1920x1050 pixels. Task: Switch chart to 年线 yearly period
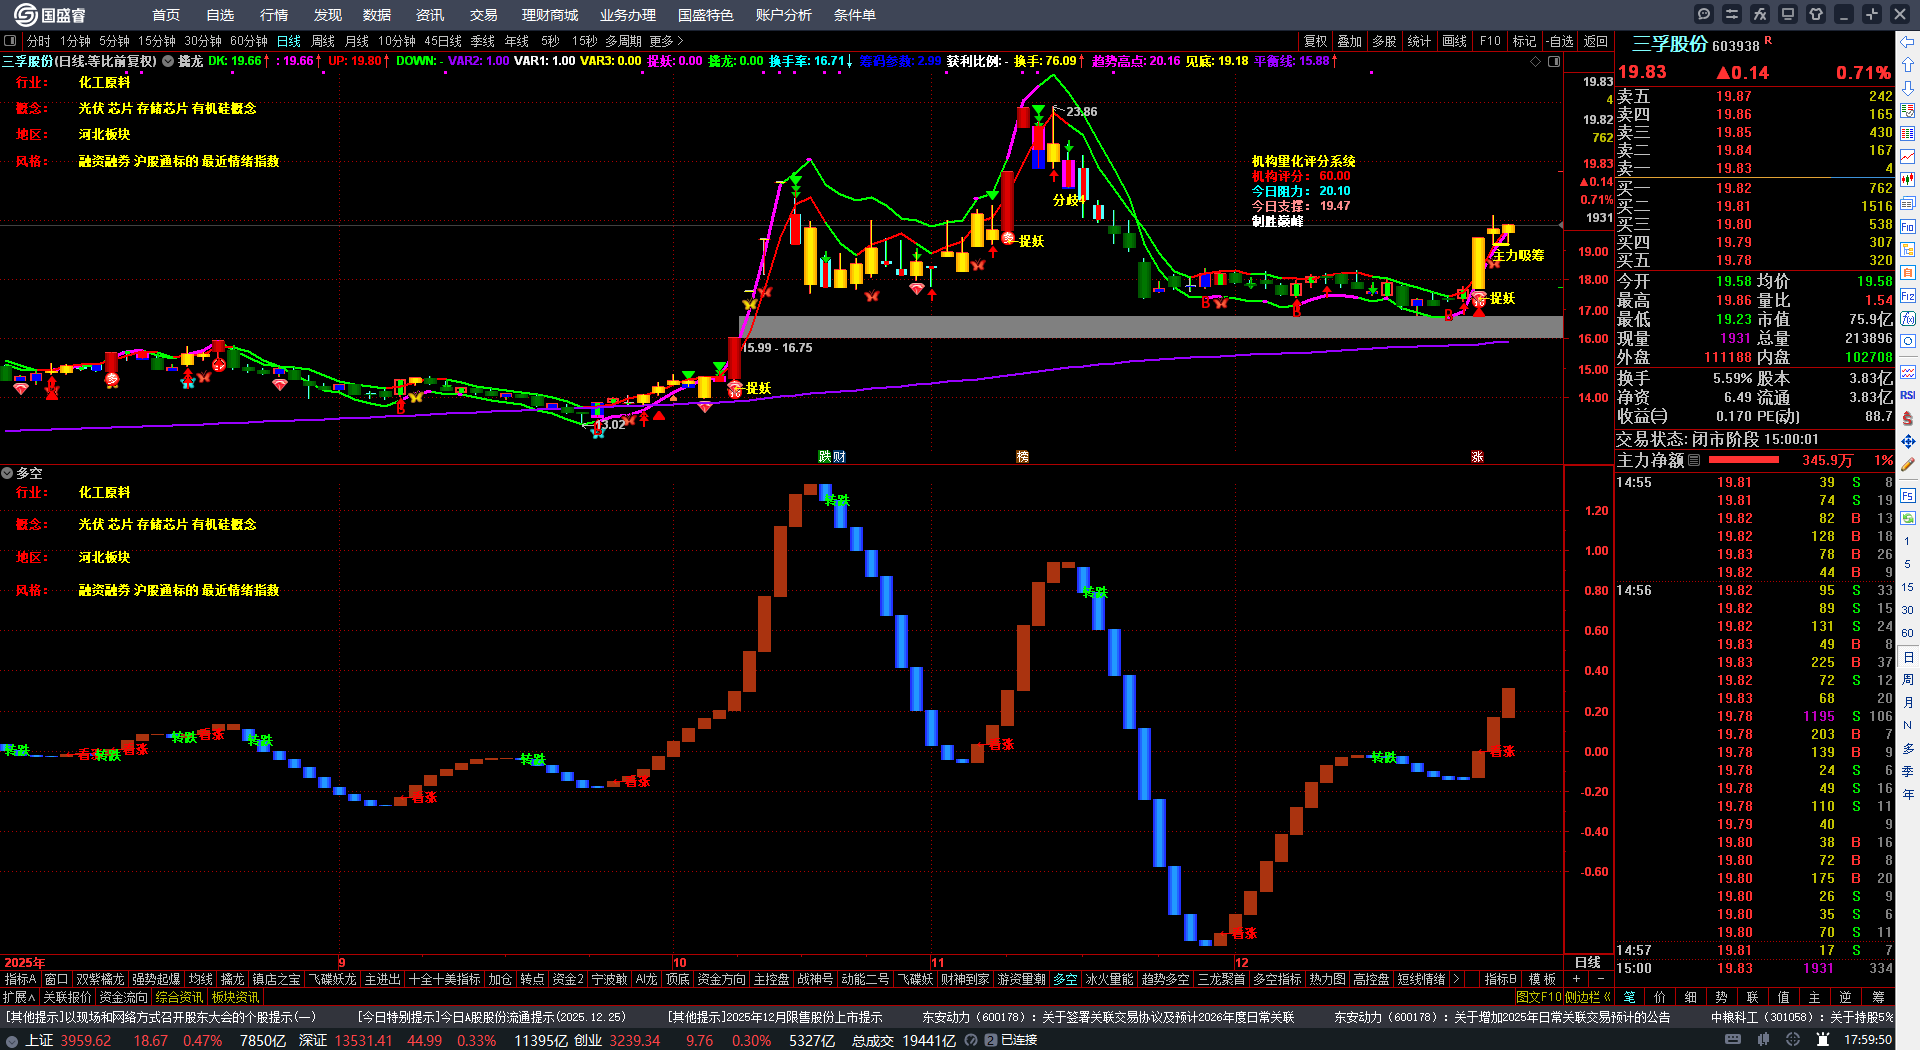click(517, 41)
